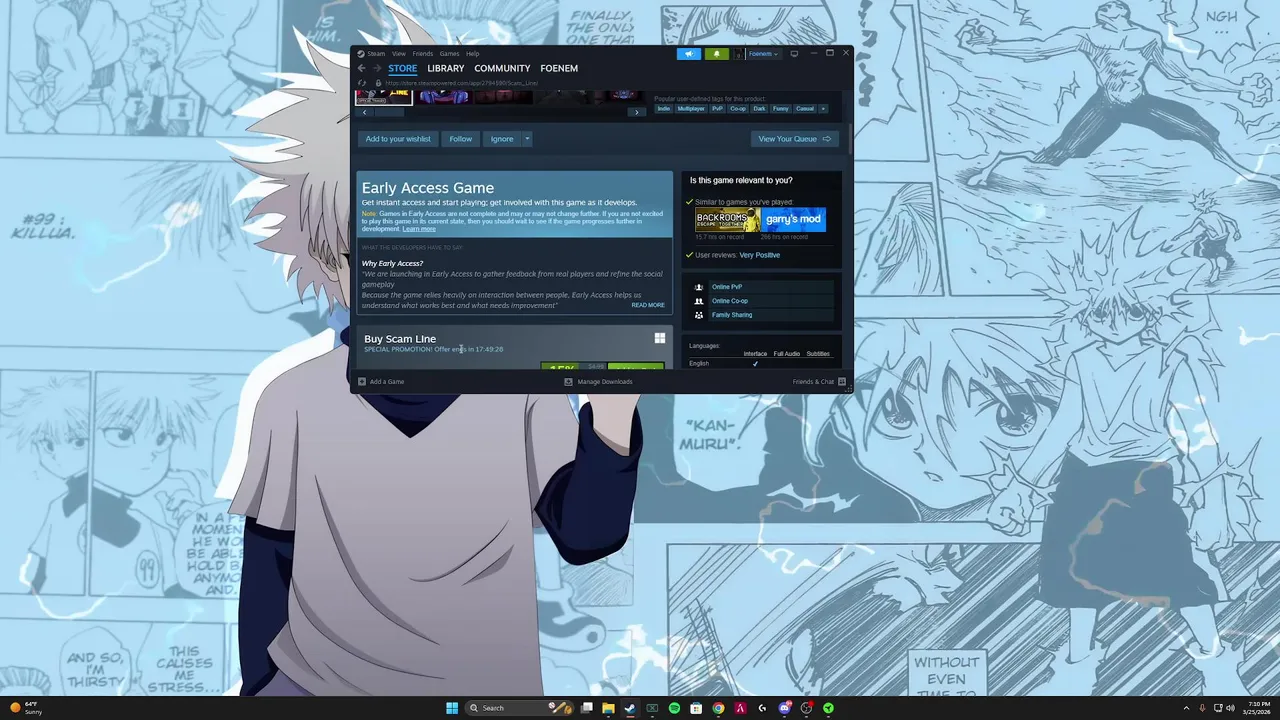Click the Multiplayer tag

click(691, 109)
